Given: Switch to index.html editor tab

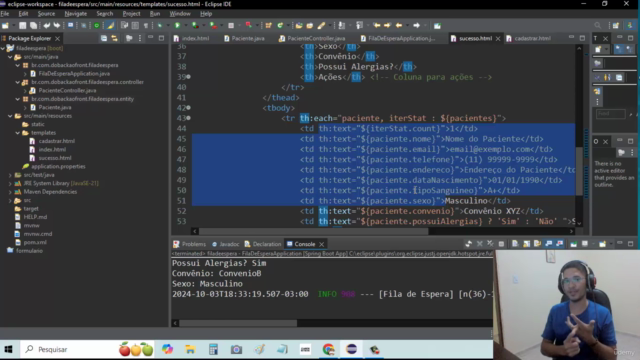Looking at the screenshot, I should tap(191, 38).
